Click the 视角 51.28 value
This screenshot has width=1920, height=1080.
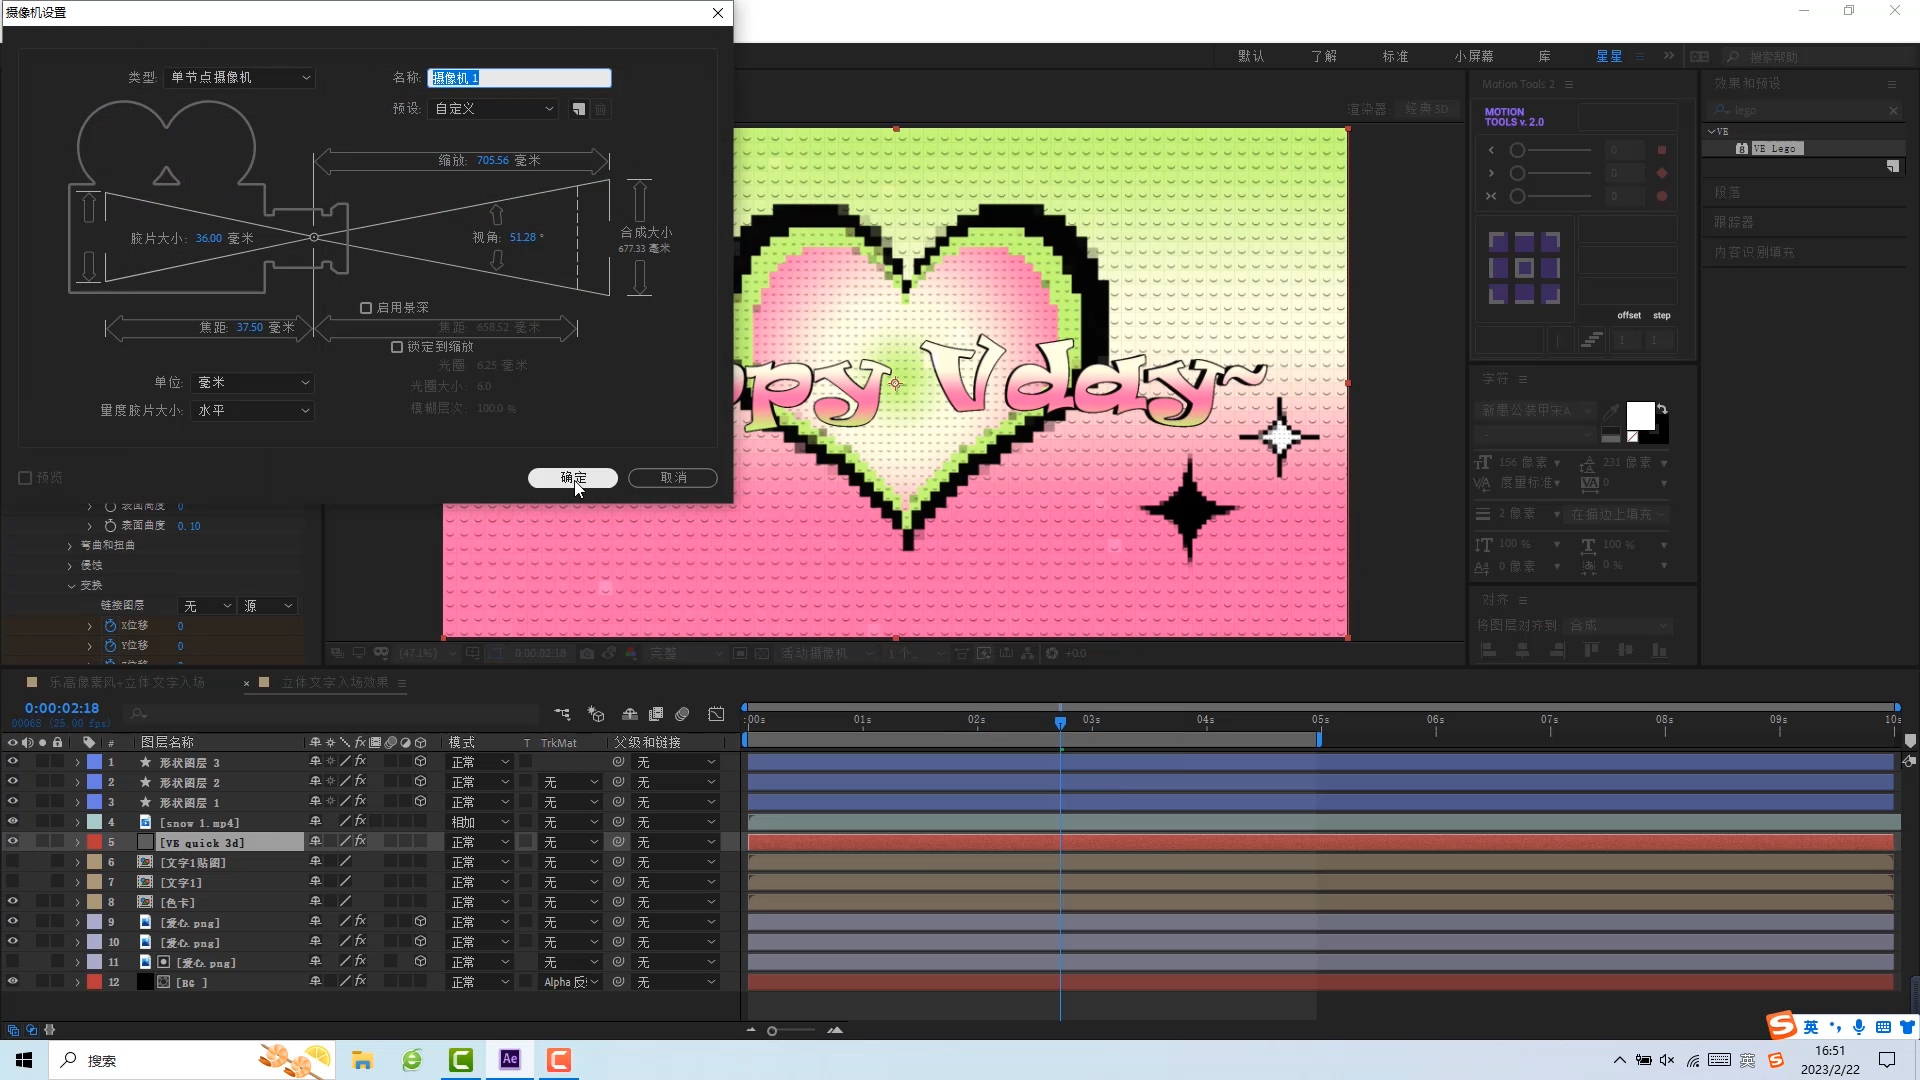(523, 237)
